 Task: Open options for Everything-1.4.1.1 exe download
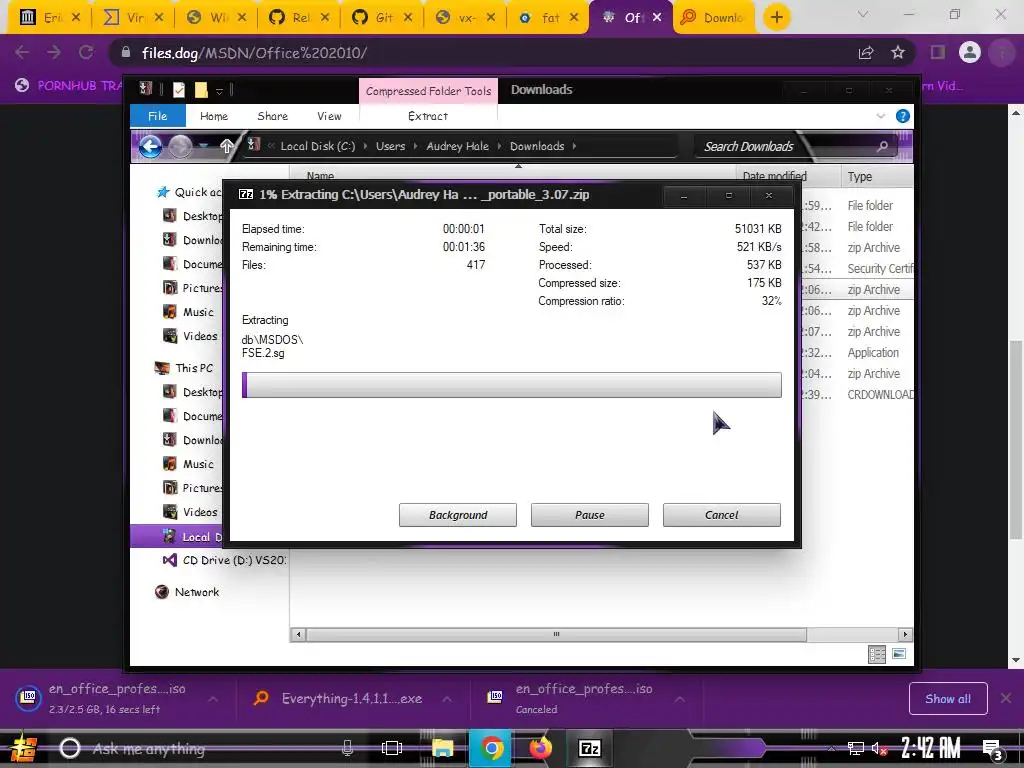tap(447, 699)
